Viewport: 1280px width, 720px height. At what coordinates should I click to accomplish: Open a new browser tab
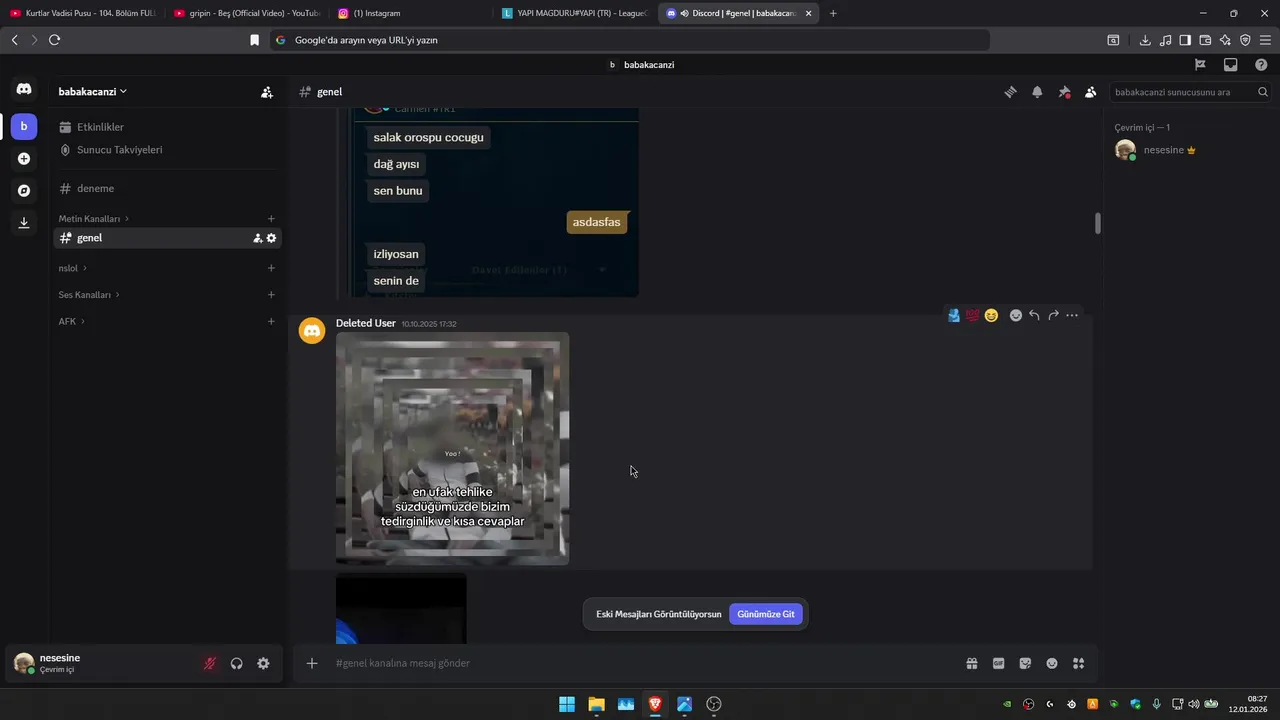point(833,13)
